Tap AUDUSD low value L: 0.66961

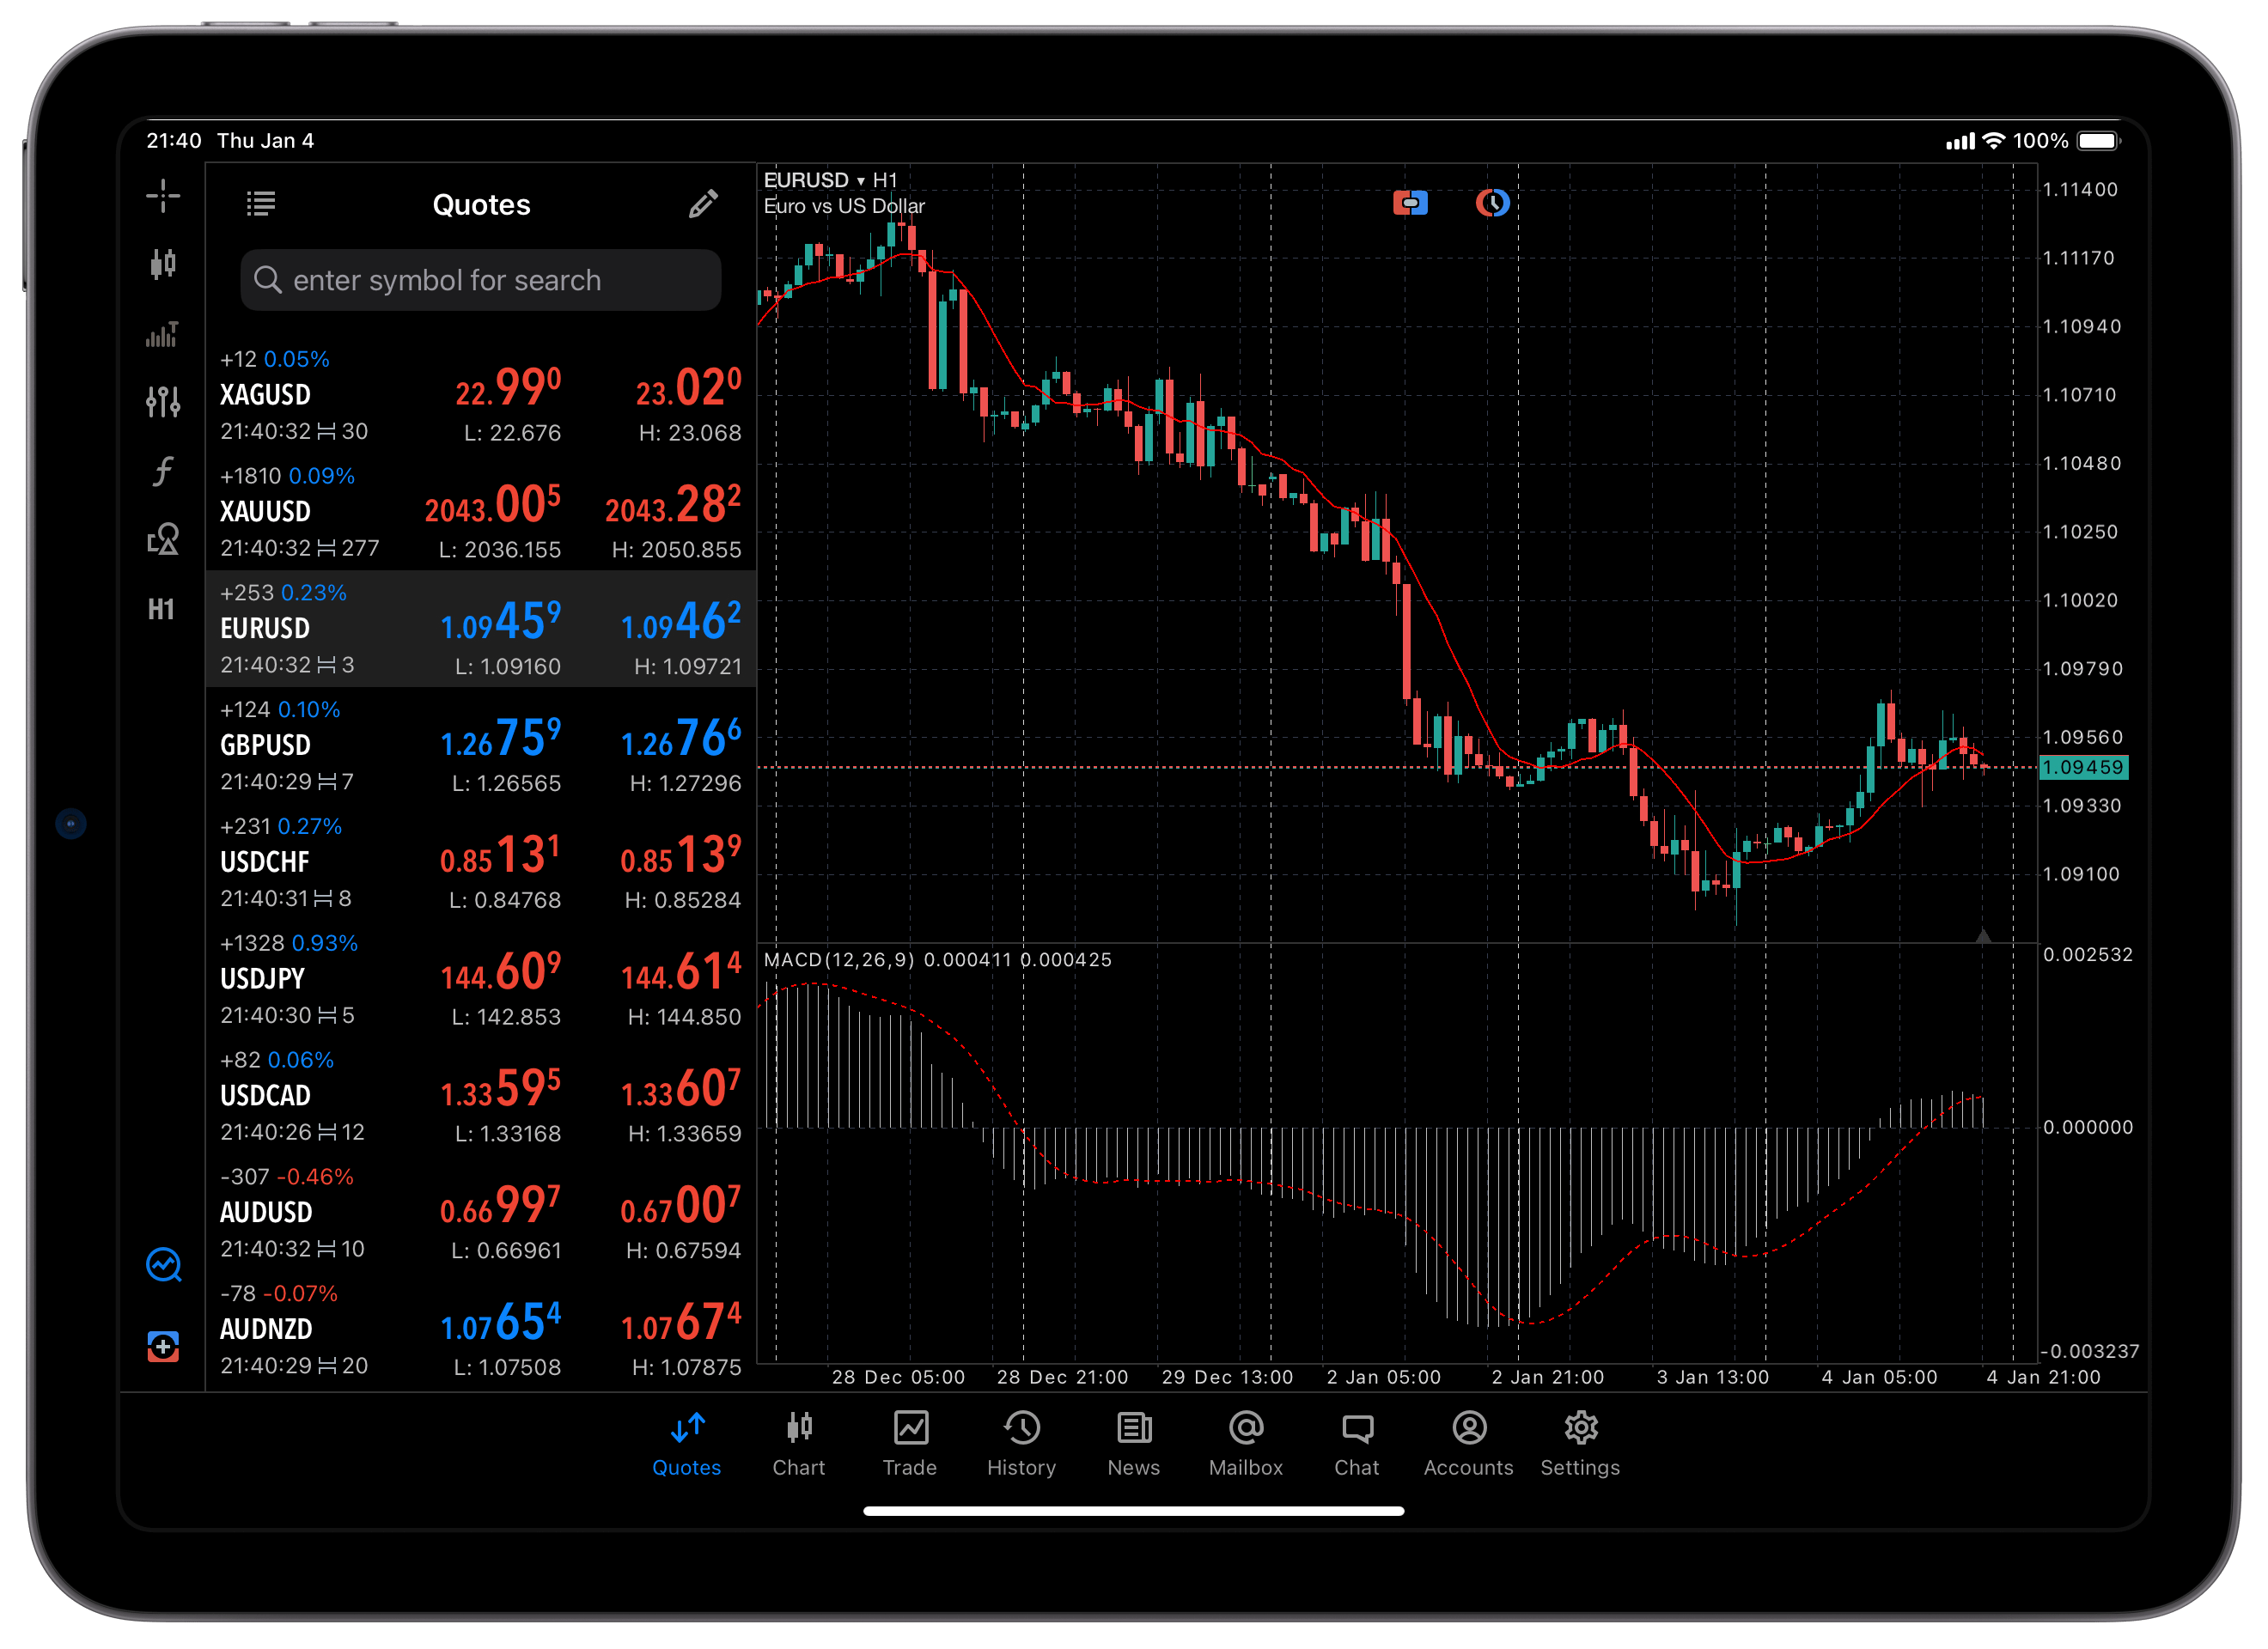pyautogui.click(x=506, y=1251)
